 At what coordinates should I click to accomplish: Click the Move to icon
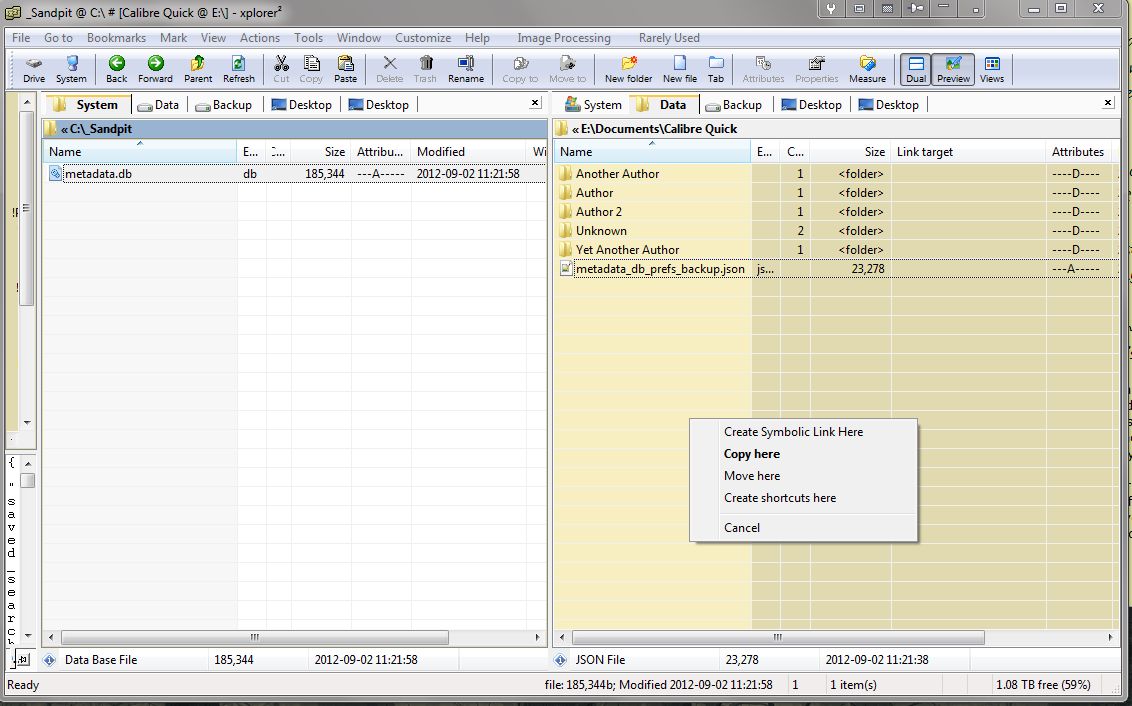[x=567, y=69]
